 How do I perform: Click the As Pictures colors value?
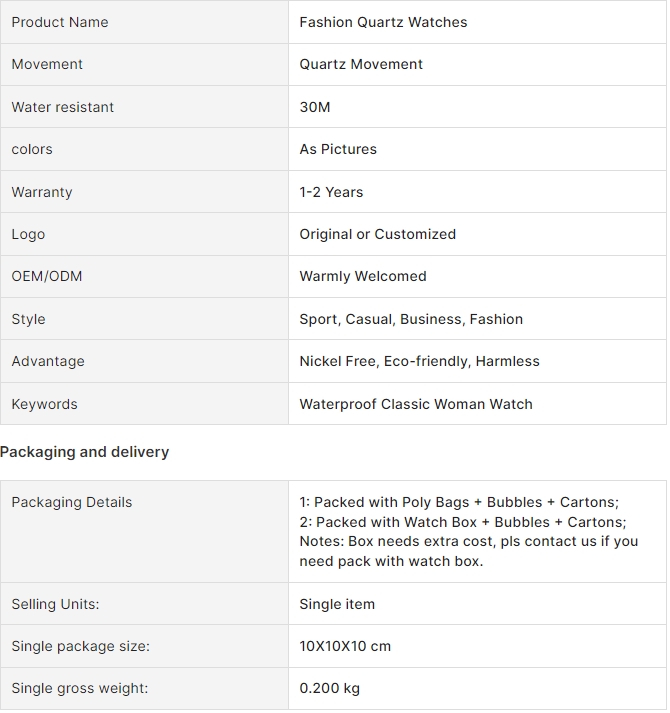pyautogui.click(x=339, y=150)
